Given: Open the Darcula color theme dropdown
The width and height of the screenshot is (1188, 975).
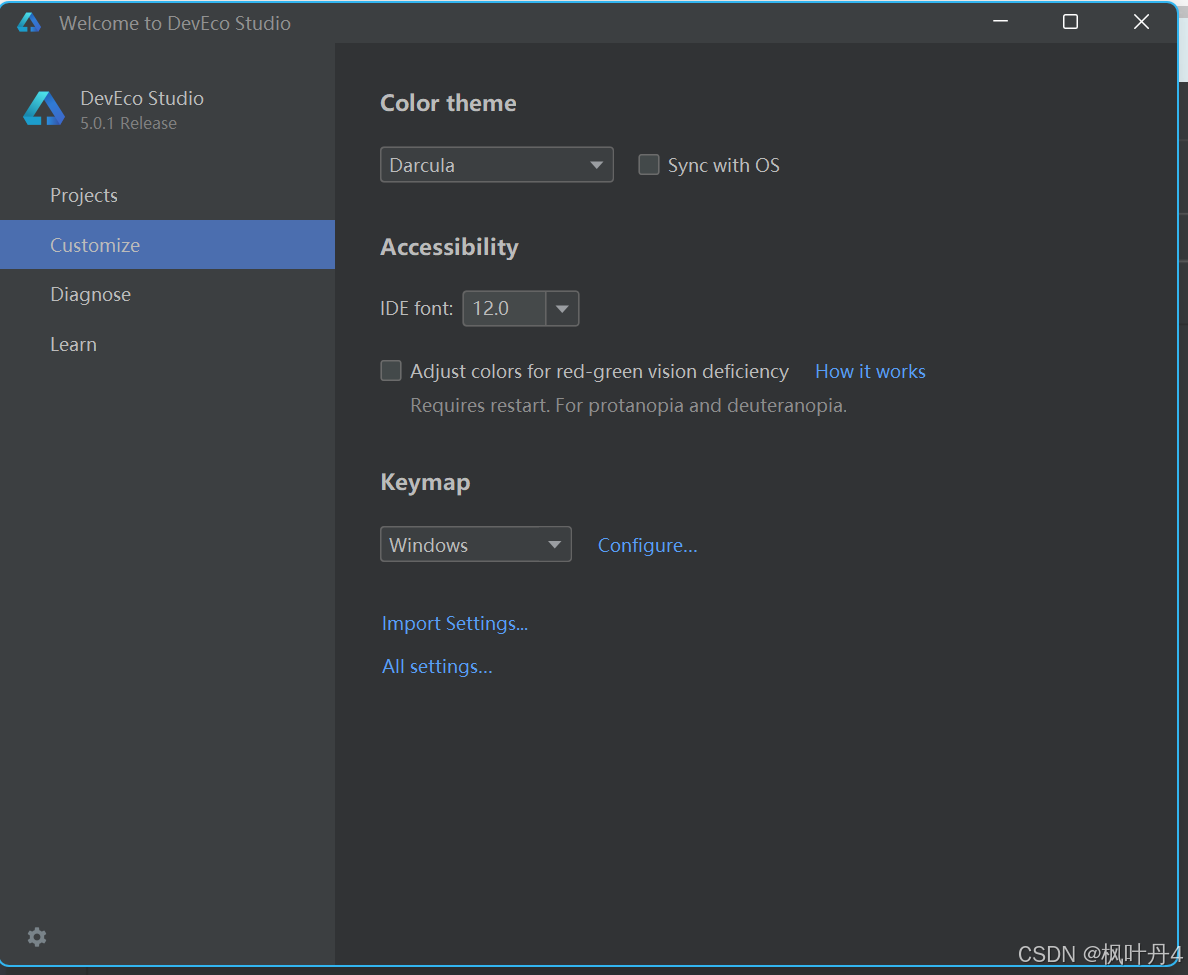Looking at the screenshot, I should (x=496, y=165).
